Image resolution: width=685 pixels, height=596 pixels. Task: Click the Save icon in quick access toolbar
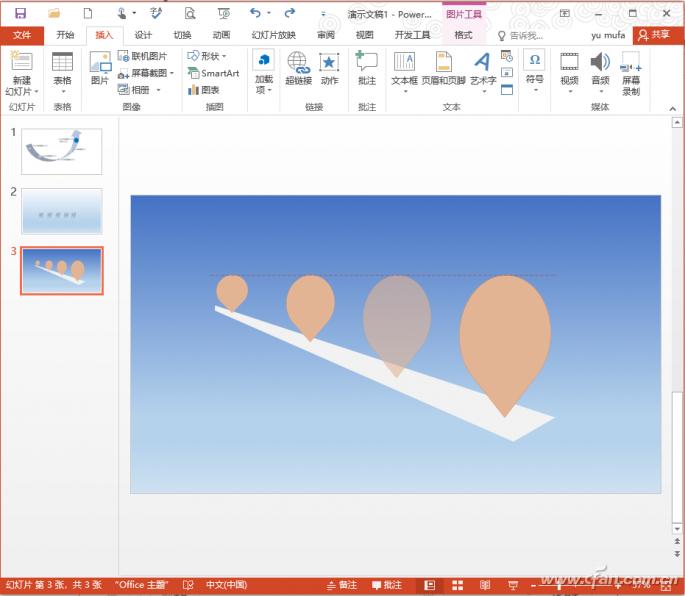point(20,13)
